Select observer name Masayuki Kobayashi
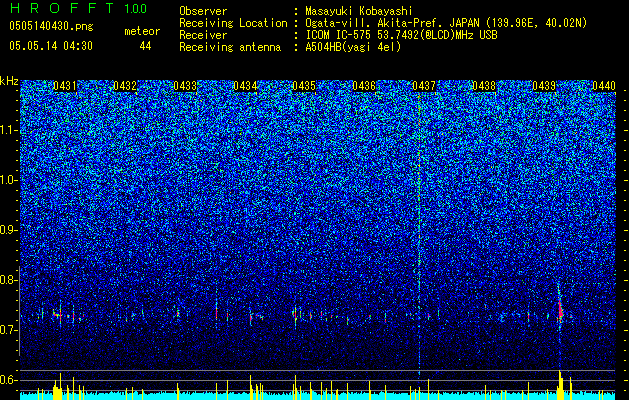Image resolution: width=629 pixels, height=400 pixels. 359,11
